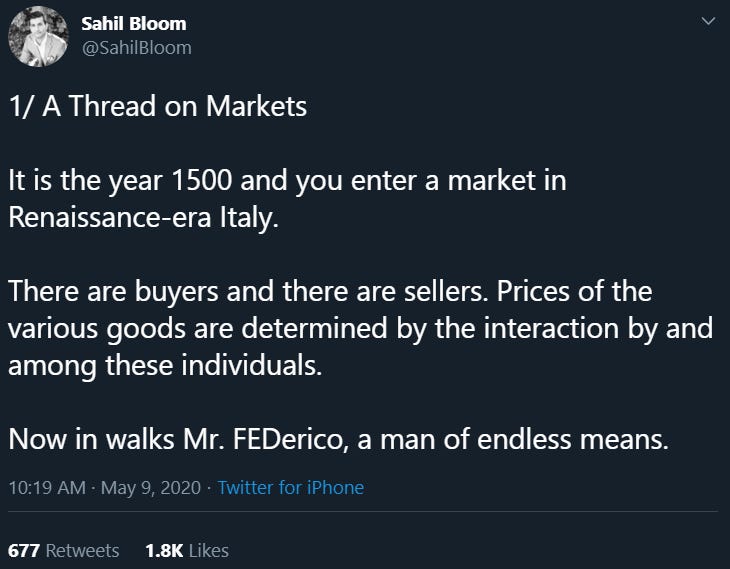
Task: Click the "Renaissance-era Italy" text
Action: [141, 217]
